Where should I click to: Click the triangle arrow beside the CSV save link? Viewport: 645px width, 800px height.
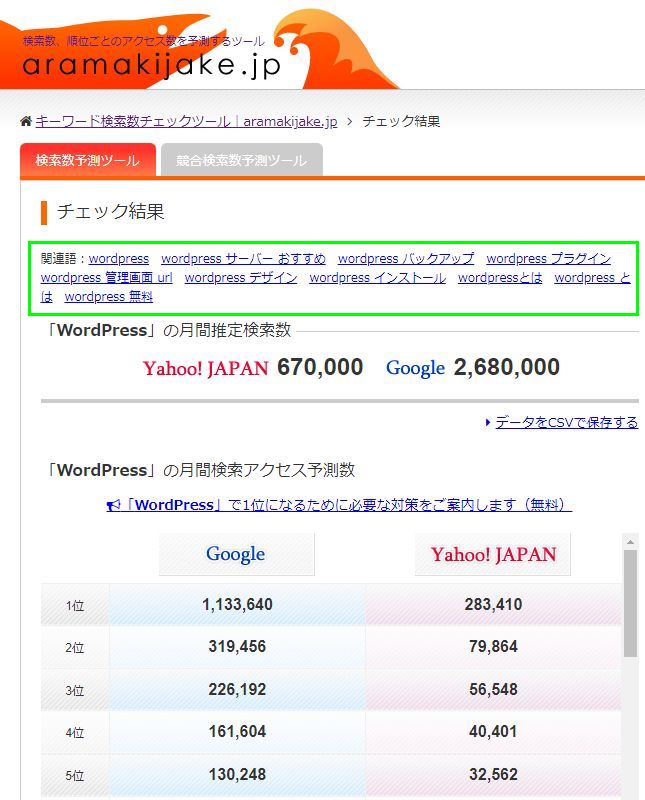(x=488, y=422)
